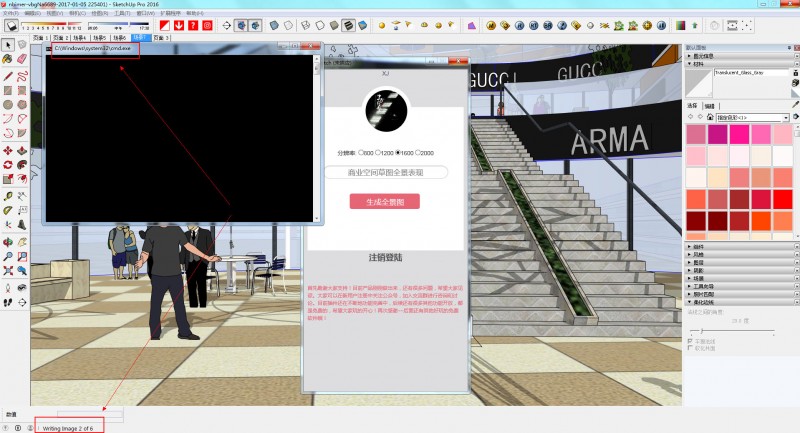Screen dimensions: 800x433
Task: Pick the Rotate tool
Action: pyautogui.click(x=8, y=165)
